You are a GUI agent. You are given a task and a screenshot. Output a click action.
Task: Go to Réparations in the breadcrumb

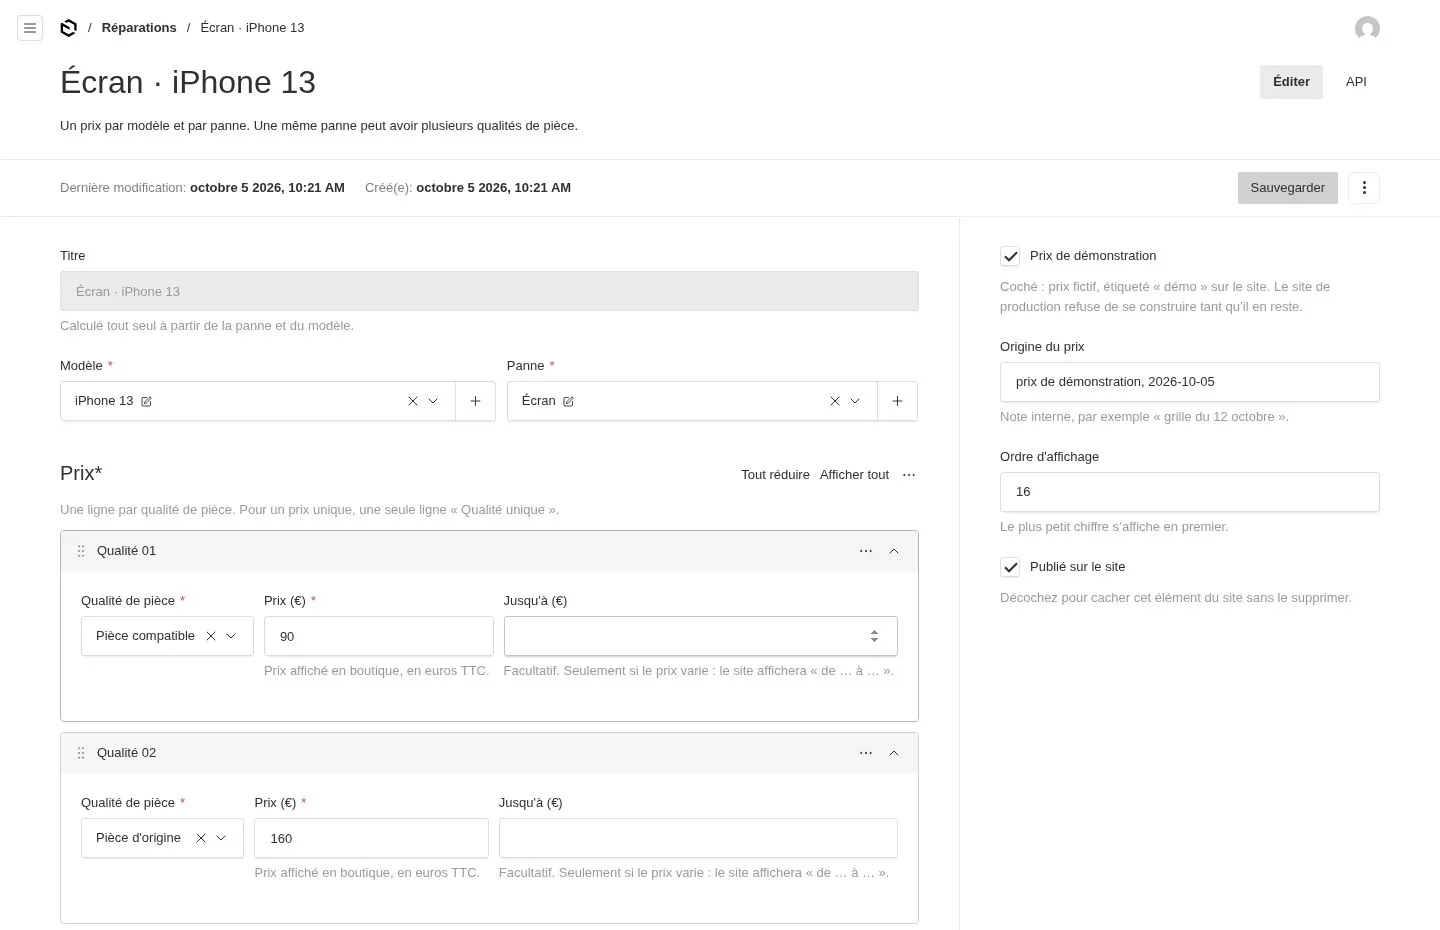[x=139, y=28]
